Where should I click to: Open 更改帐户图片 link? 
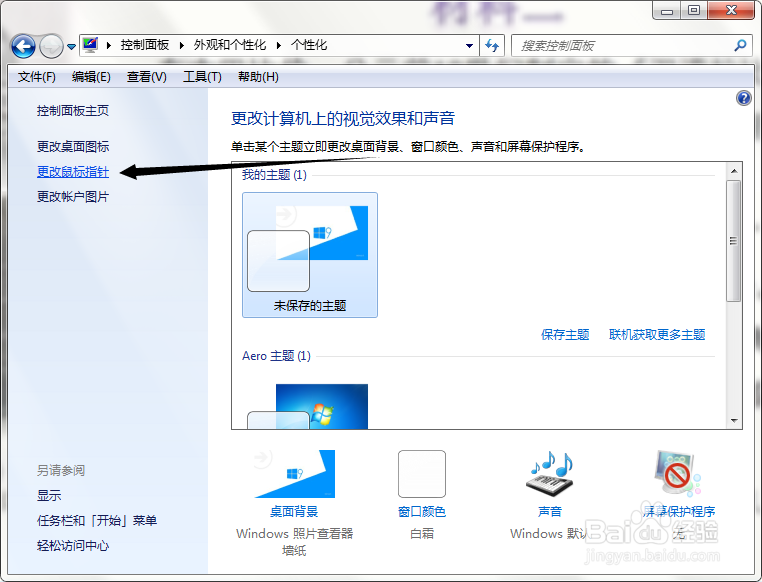point(73,197)
